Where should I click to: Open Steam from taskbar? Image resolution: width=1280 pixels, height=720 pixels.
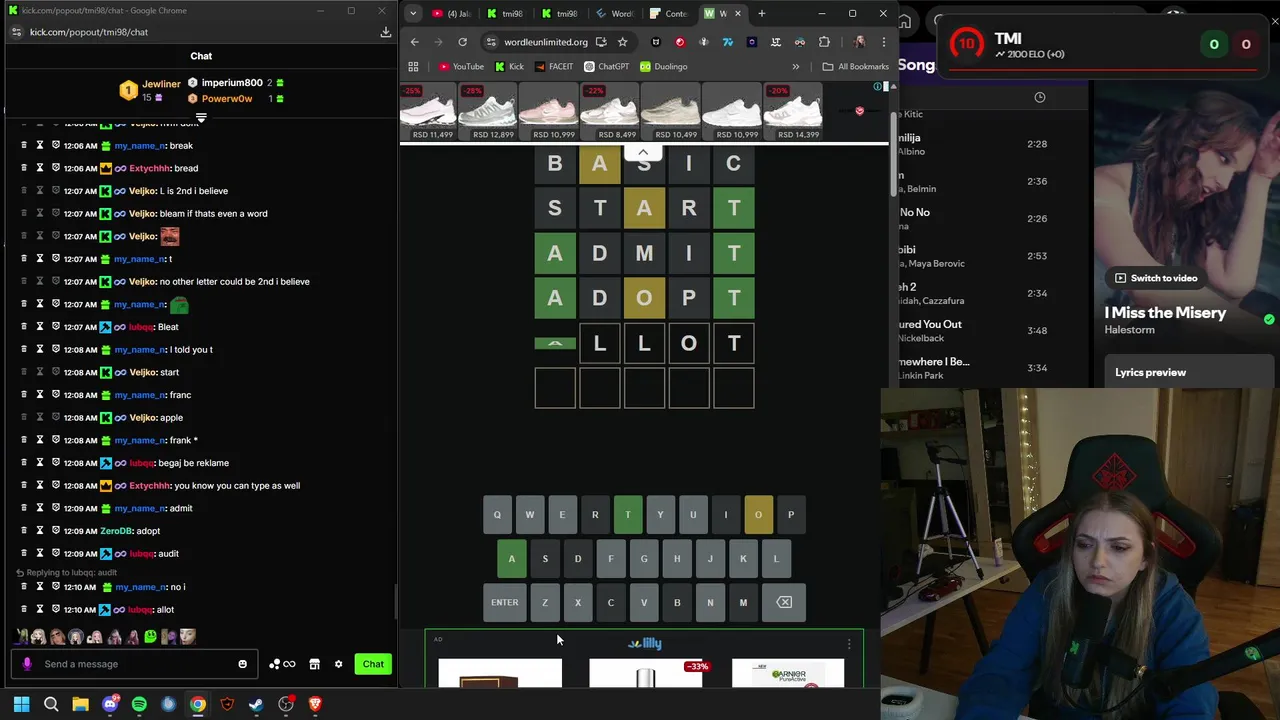click(256, 704)
